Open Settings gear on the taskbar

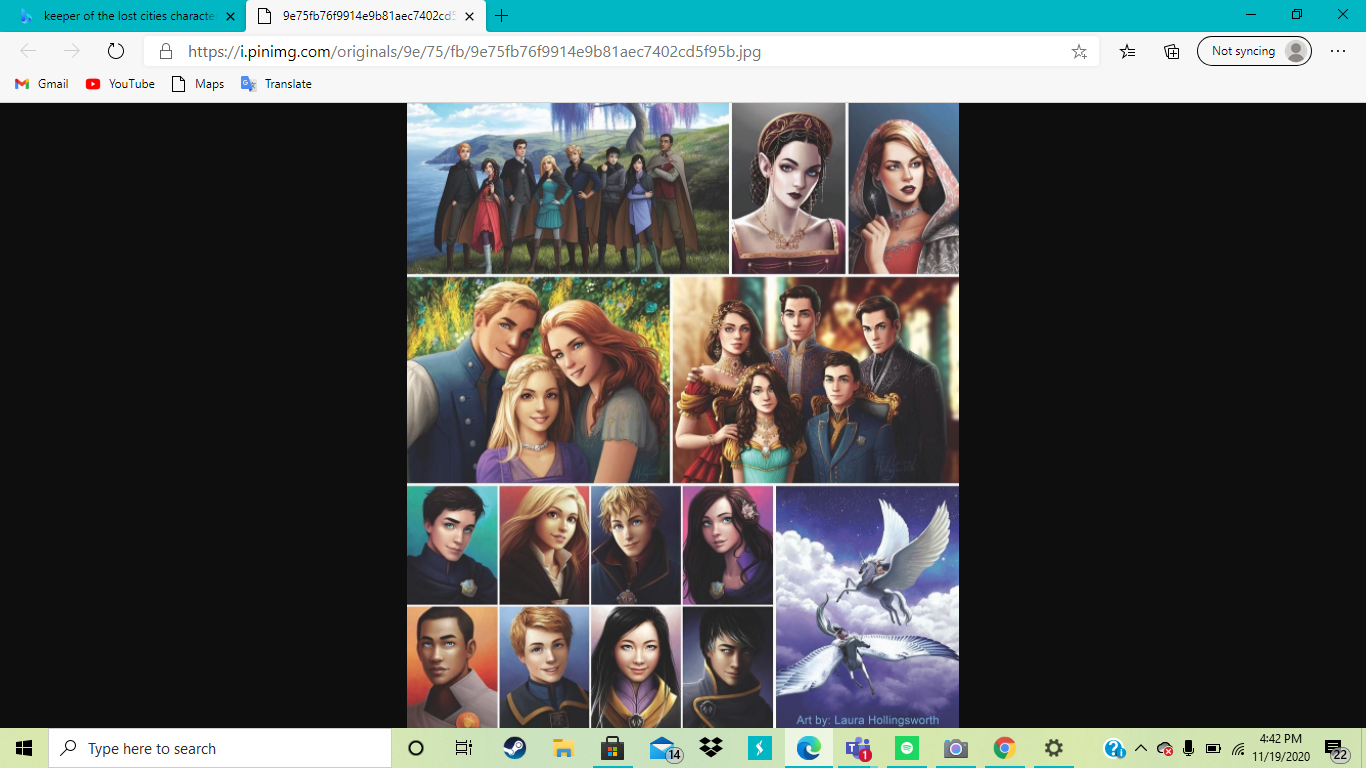[1054, 748]
